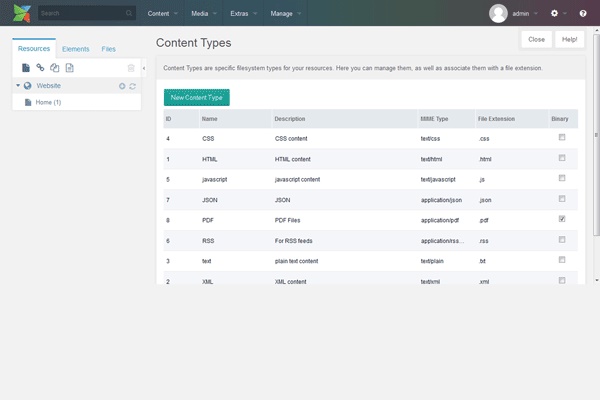Open the Content menu

pos(163,13)
